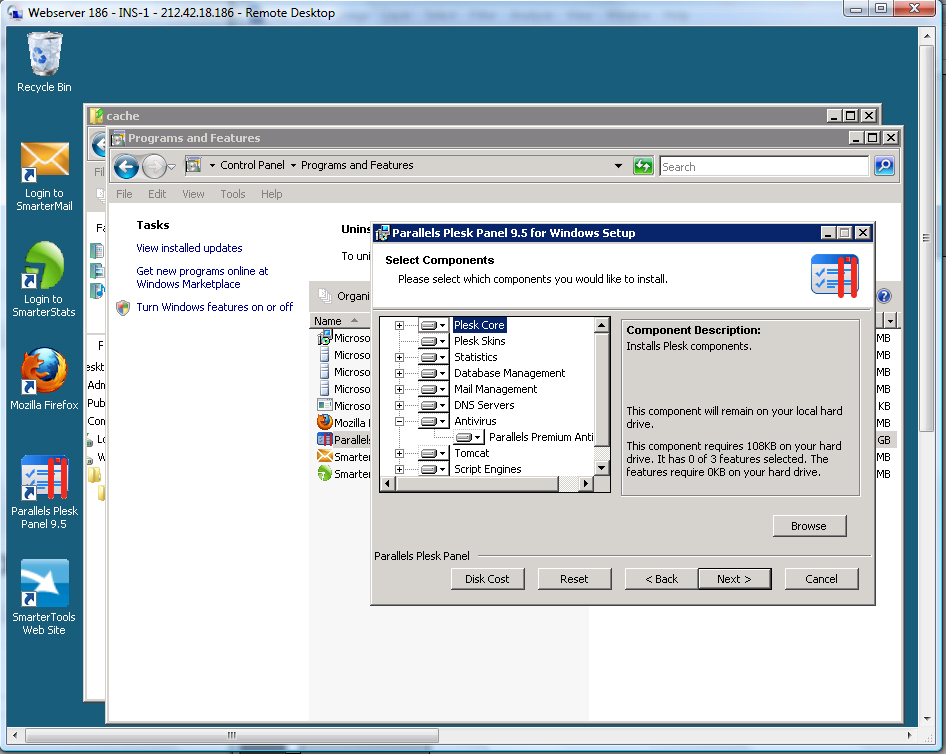Click the Back arrow in Programs and Features
Screen dimensions: 946x754
[126, 166]
